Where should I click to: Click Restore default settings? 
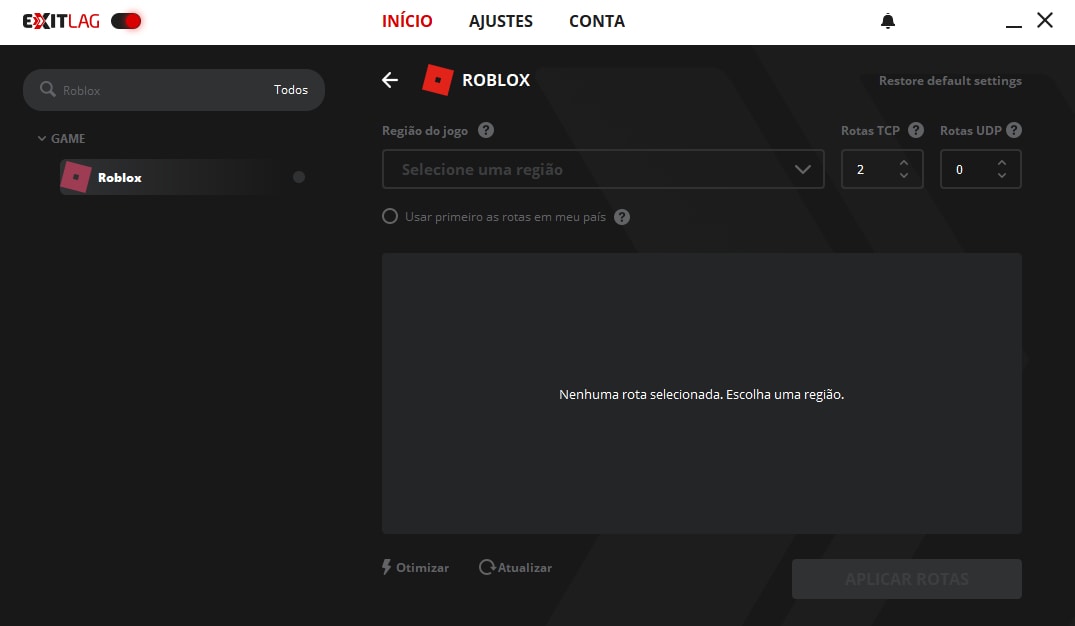(950, 81)
